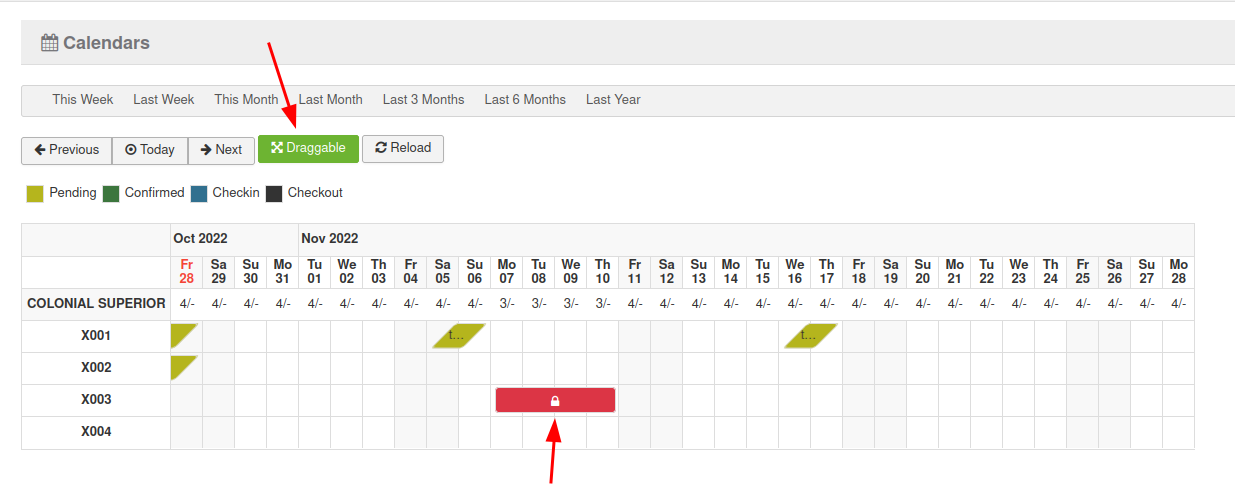
Task: Select the X001 booking starting November 5
Action: click(459, 336)
